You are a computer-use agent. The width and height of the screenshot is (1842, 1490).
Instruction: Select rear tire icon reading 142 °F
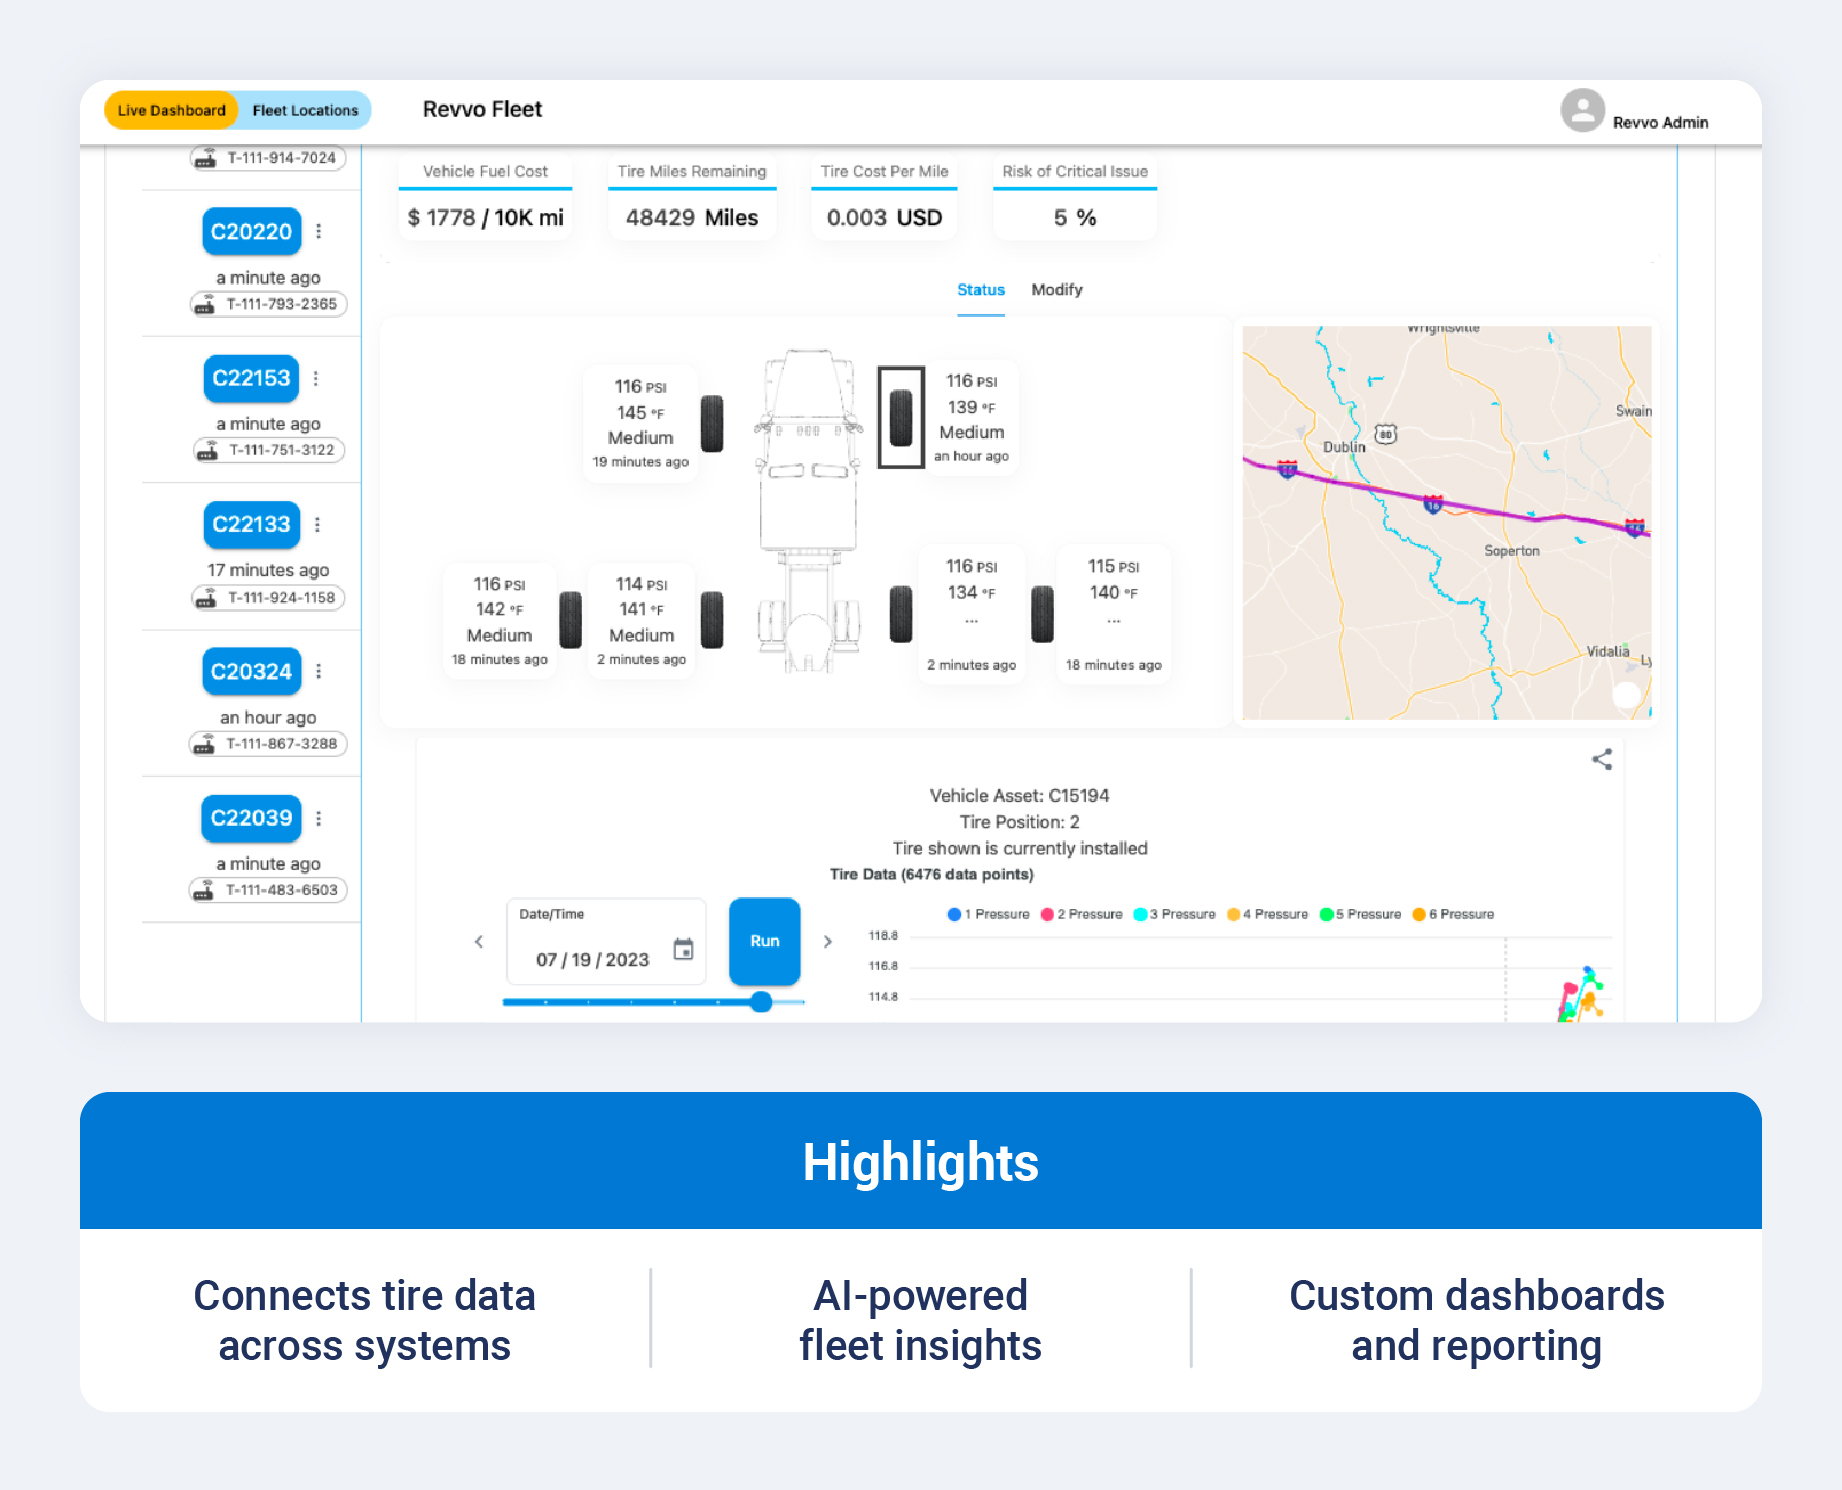point(571,620)
